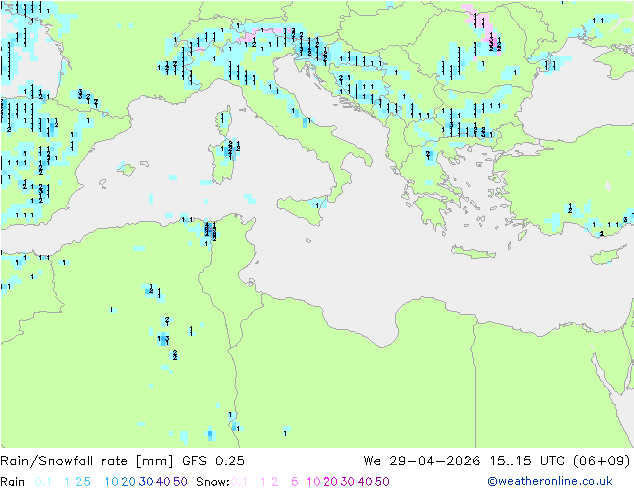Click the island of Corsica on the map
This screenshot has height=490, width=634.
pos(224,121)
